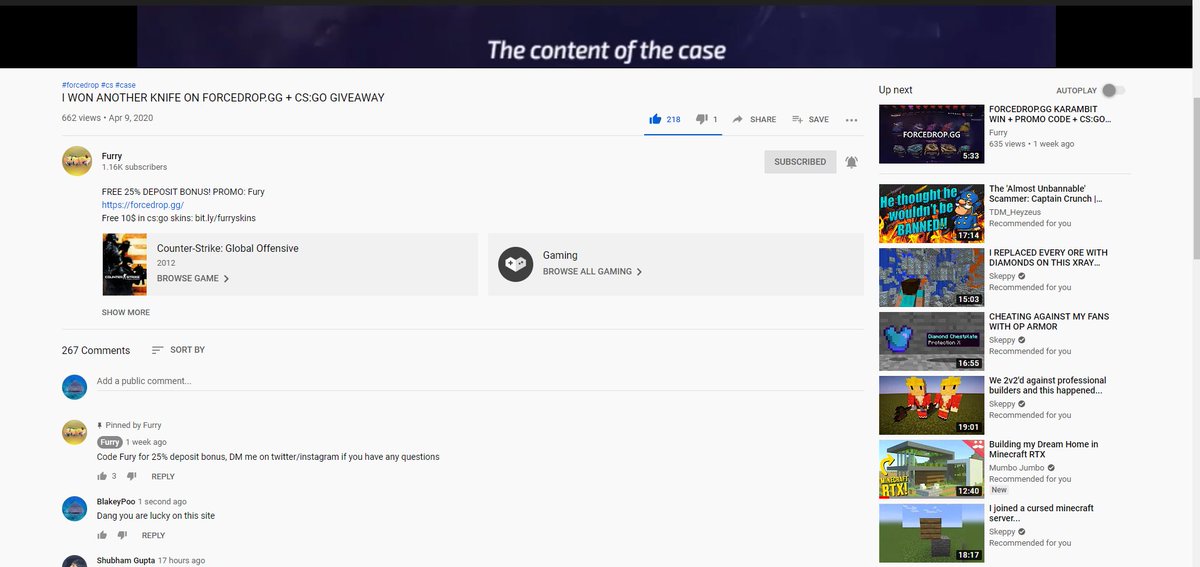Click BlakeyPoo's '1 second ago' timestamp
The image size is (1200, 567).
pos(162,501)
